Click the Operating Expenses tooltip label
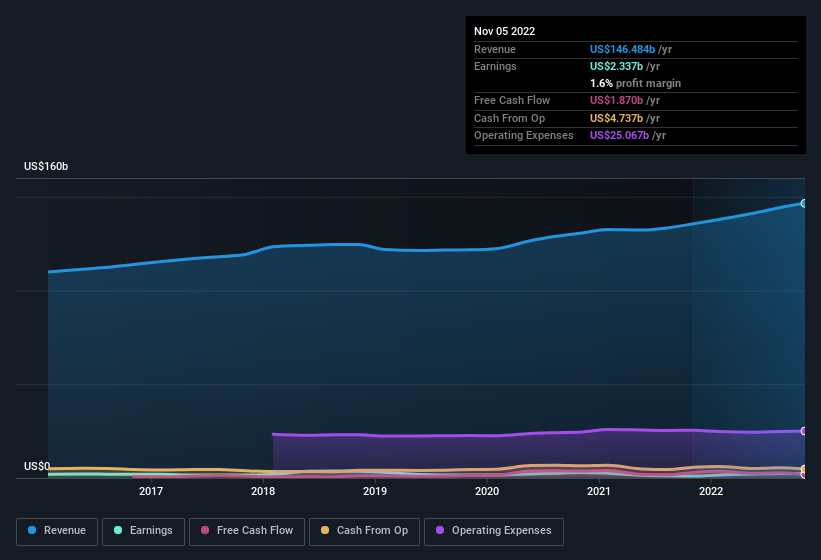The height and width of the screenshot is (560, 821). click(x=523, y=136)
